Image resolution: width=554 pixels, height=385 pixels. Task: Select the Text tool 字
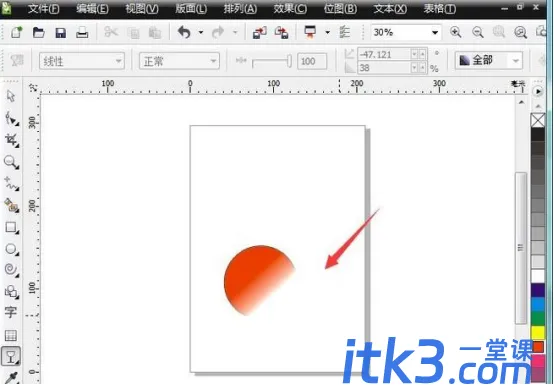tap(11, 312)
